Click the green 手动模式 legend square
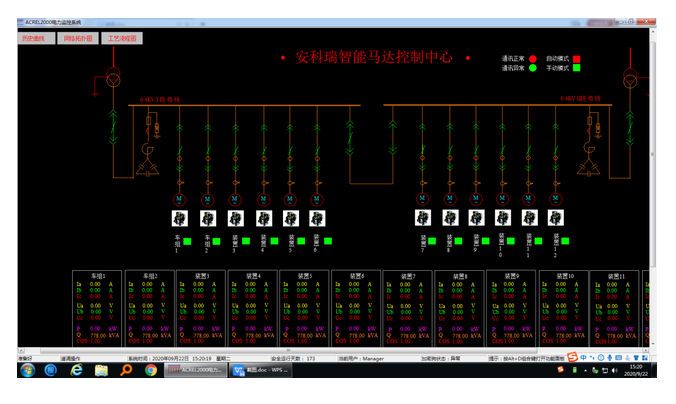Viewport: 676px width, 404px height. pyautogui.click(x=576, y=68)
